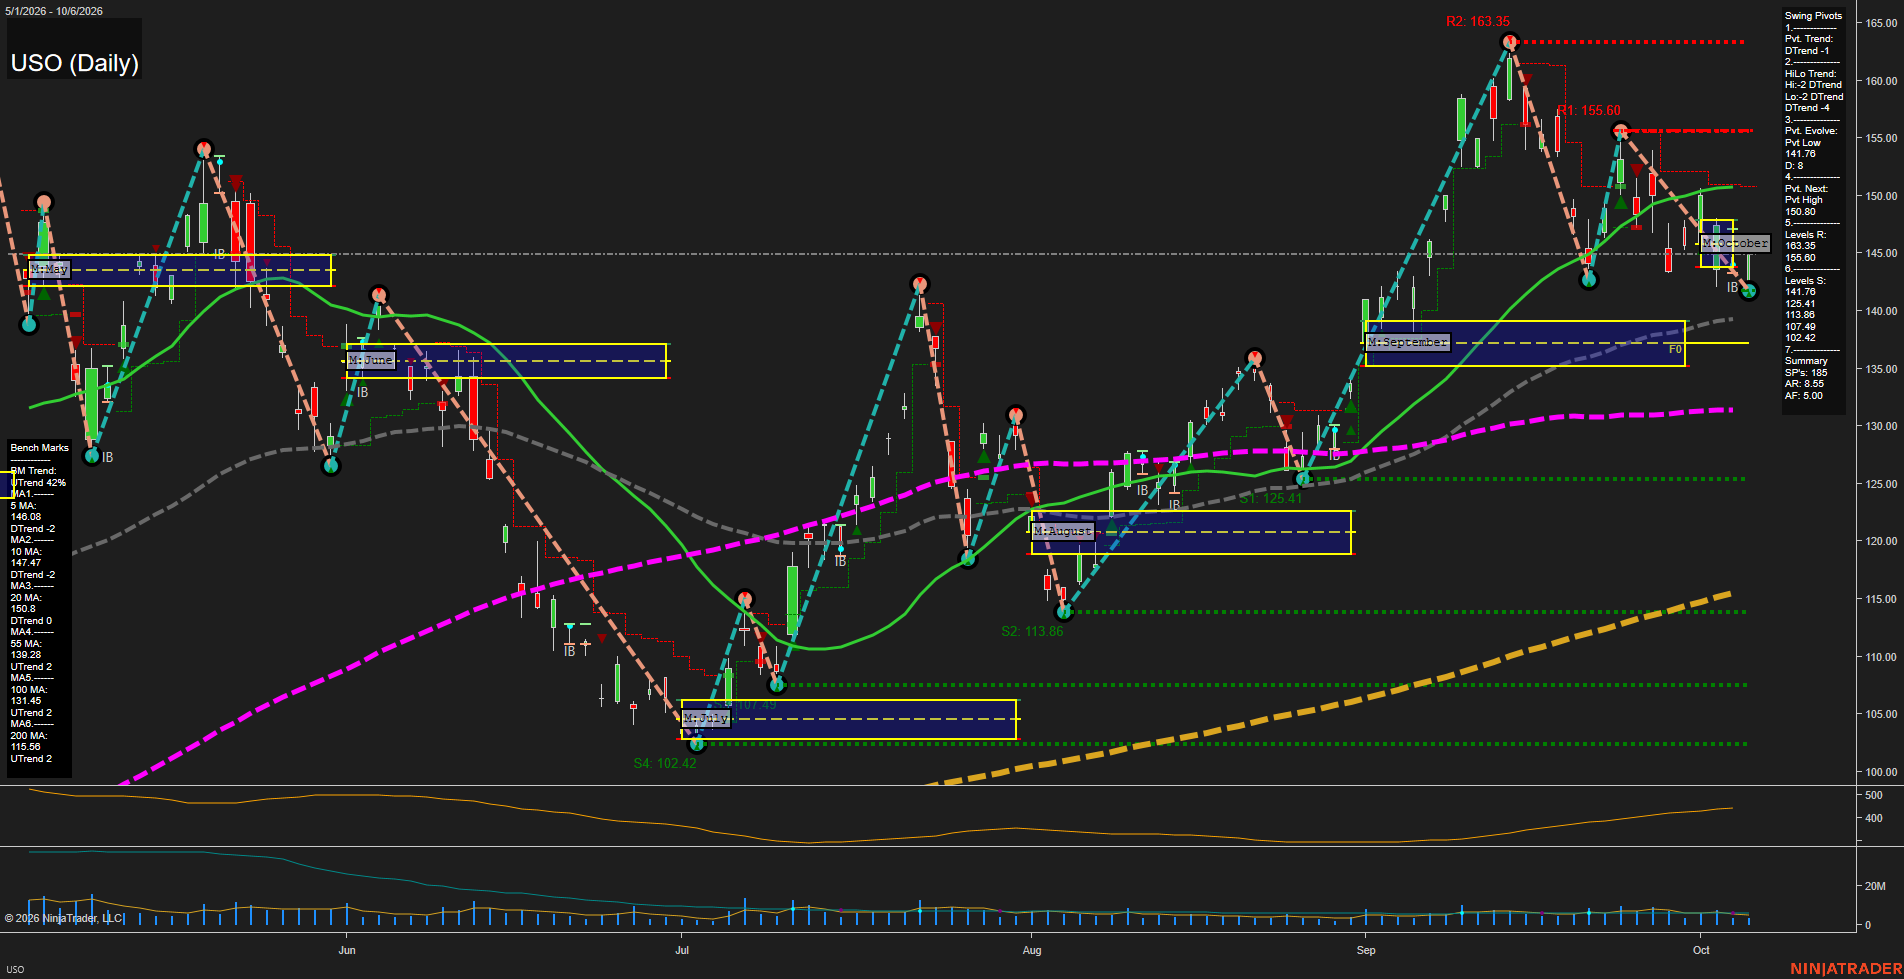Select the AR: 8.55 summary value
The height and width of the screenshot is (979, 1904).
pyautogui.click(x=1804, y=384)
